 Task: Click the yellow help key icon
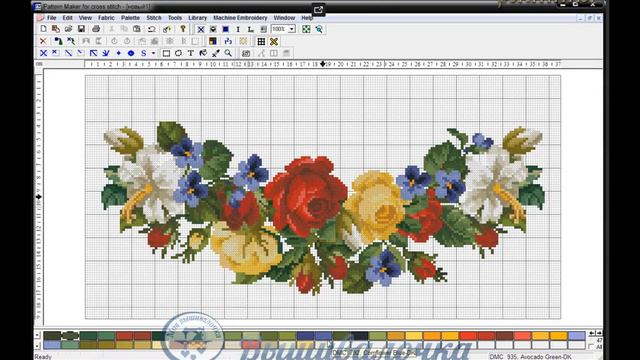183,29
